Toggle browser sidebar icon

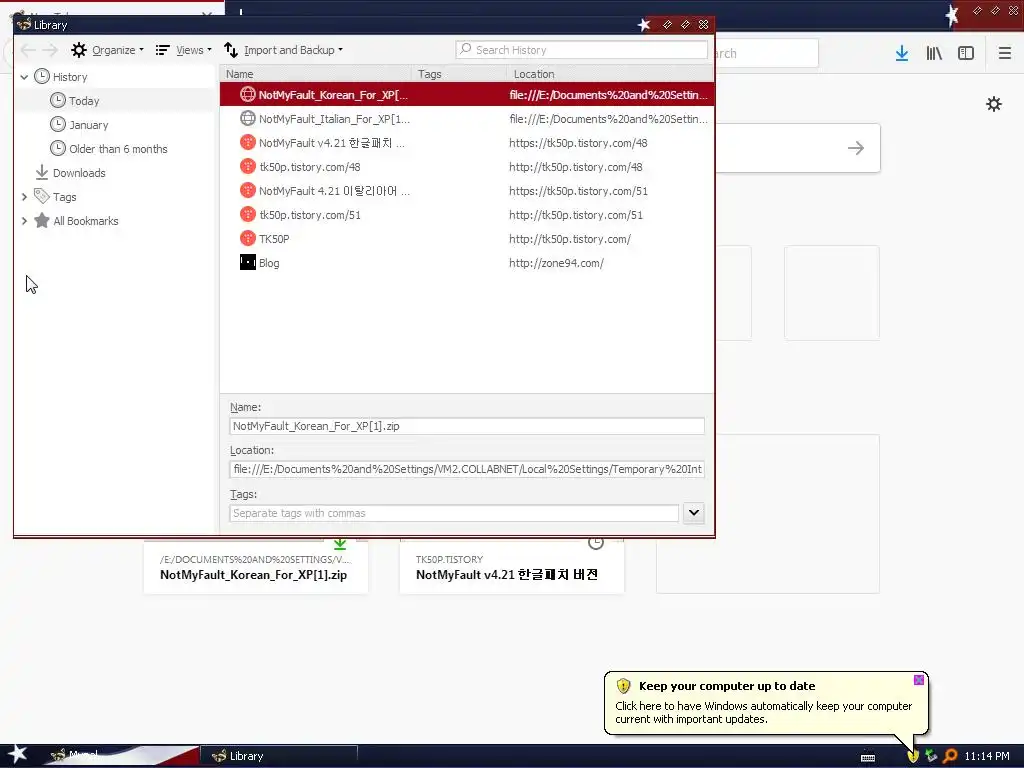(966, 54)
